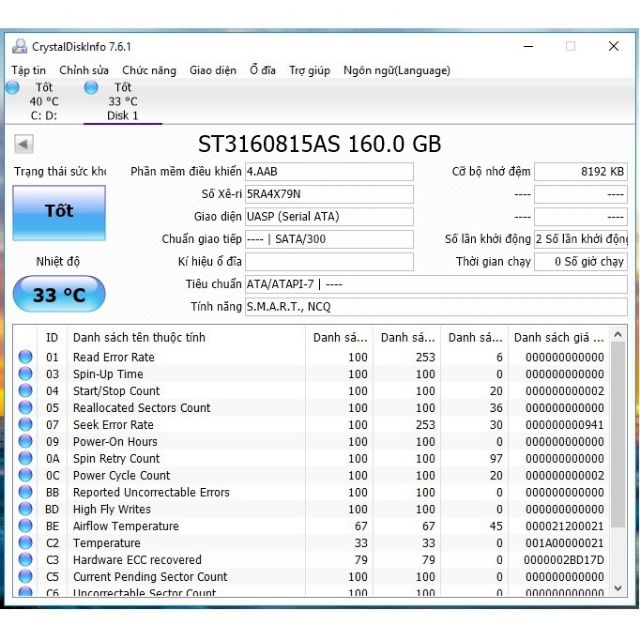This screenshot has height=640, width=640.
Task: Click the ID column header
Action: (x=52, y=338)
